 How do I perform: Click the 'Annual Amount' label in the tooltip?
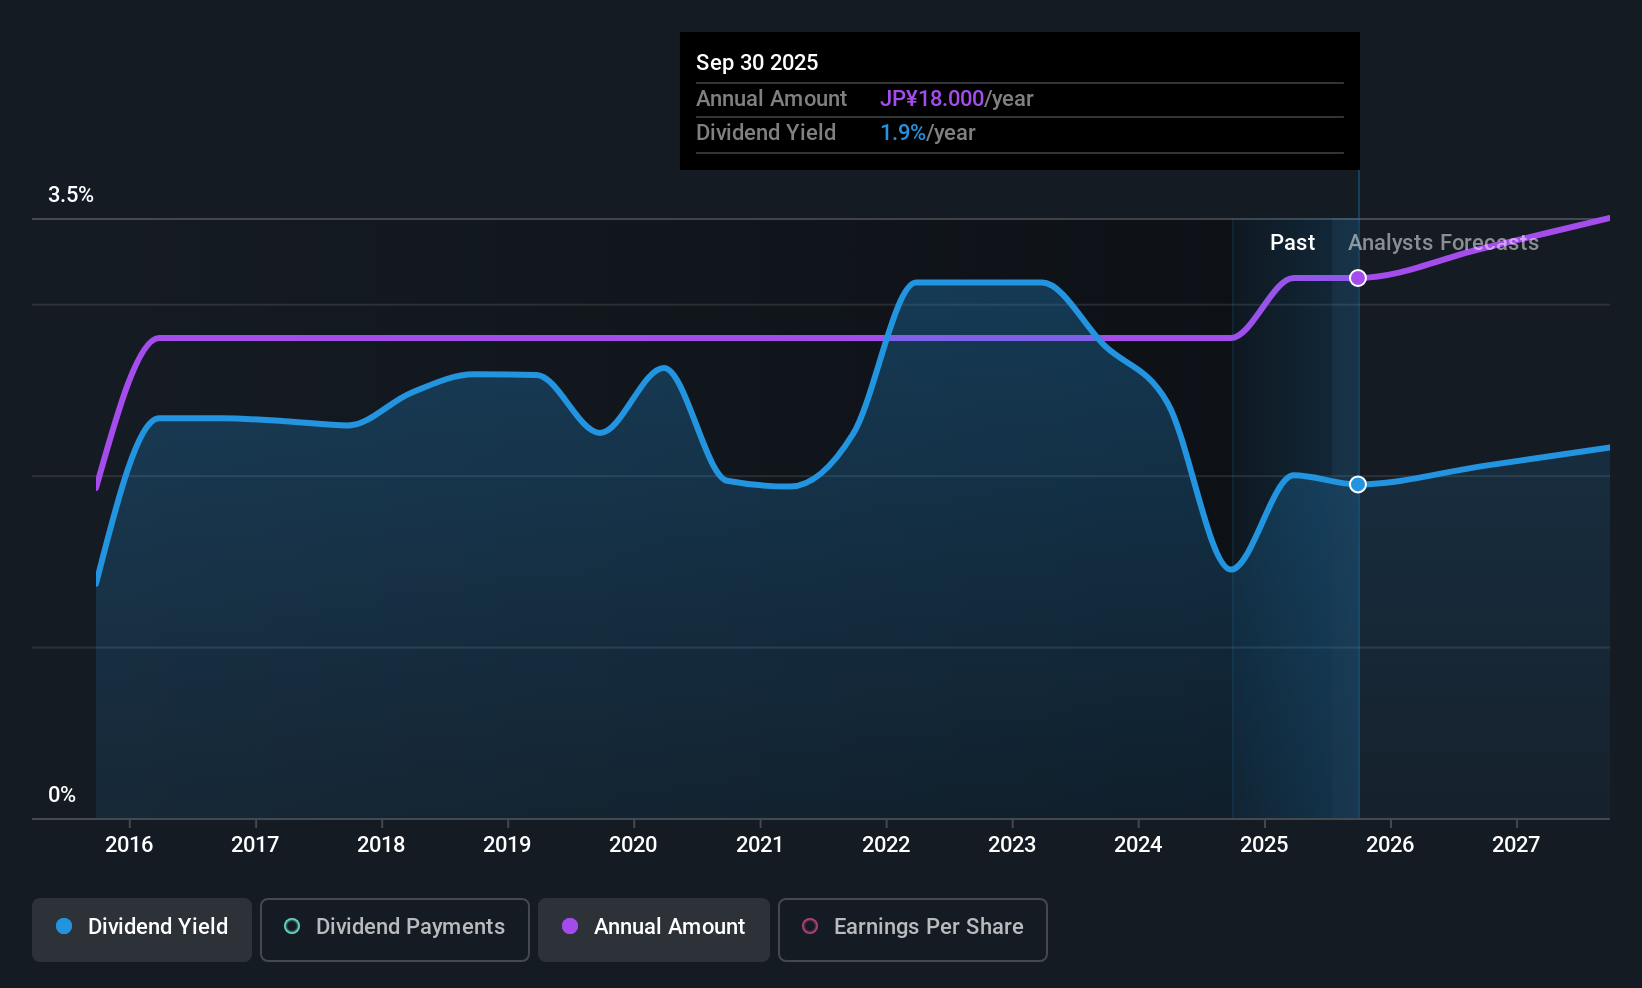pyautogui.click(x=771, y=99)
